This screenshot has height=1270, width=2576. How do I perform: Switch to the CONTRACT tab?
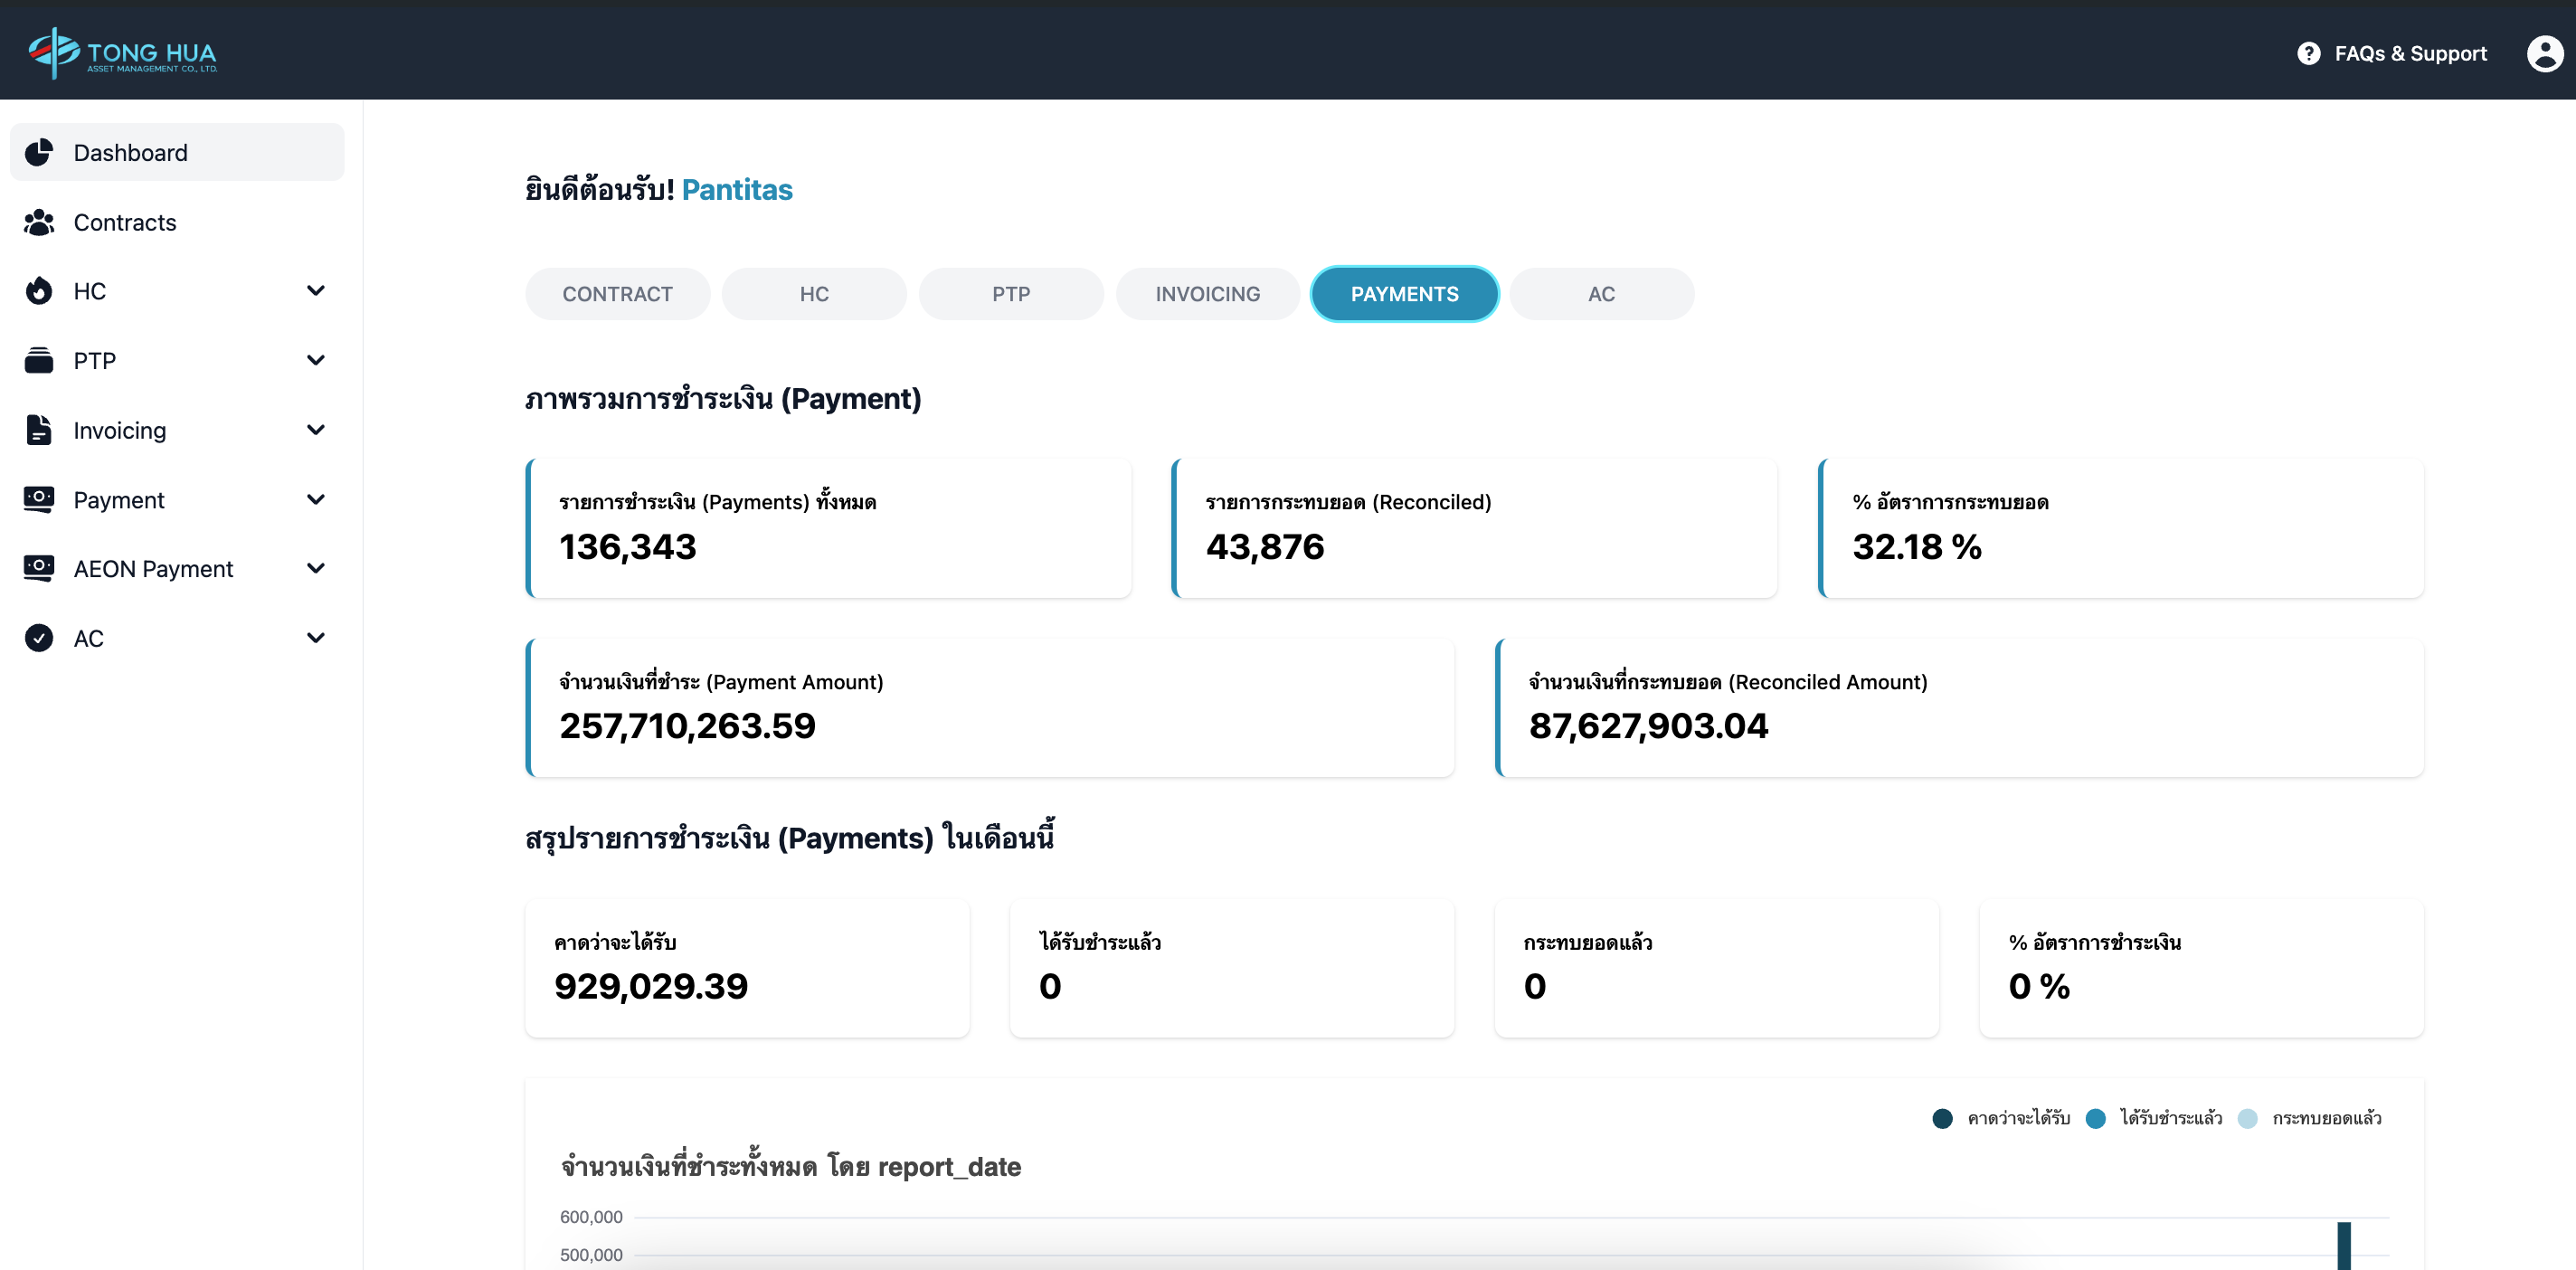coord(617,294)
